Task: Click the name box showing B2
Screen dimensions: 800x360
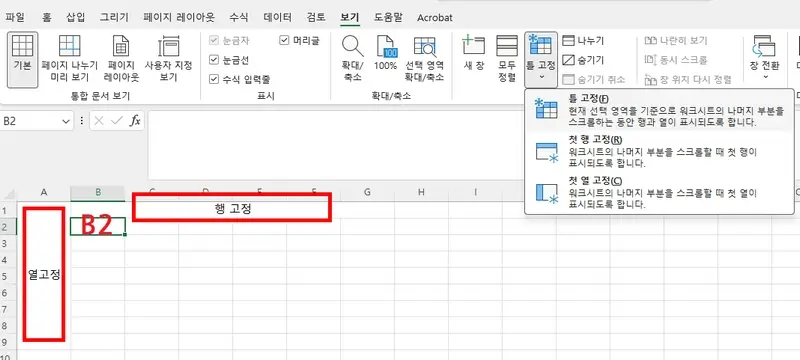Action: click(31, 121)
